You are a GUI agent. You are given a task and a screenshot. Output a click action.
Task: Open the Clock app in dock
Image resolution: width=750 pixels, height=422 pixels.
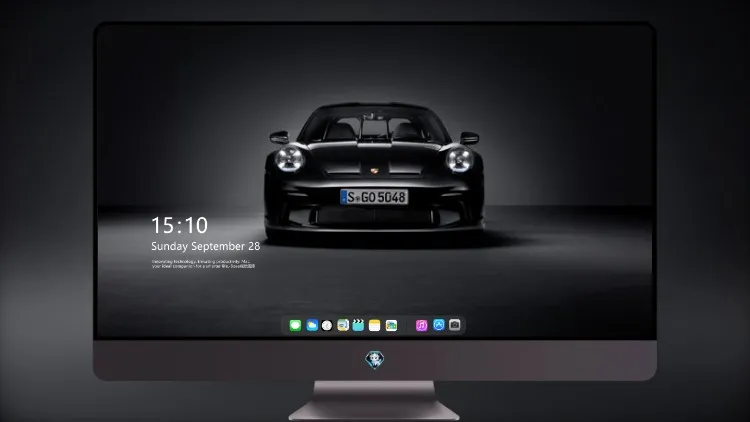pos(327,325)
